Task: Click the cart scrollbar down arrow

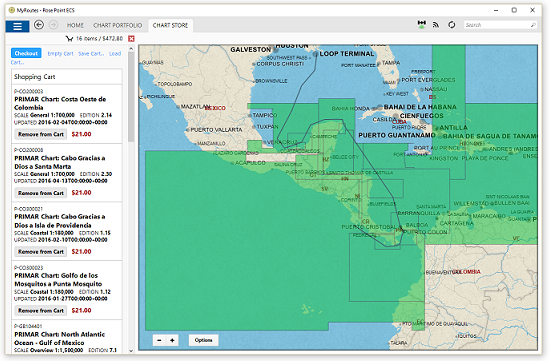Action: click(x=131, y=350)
